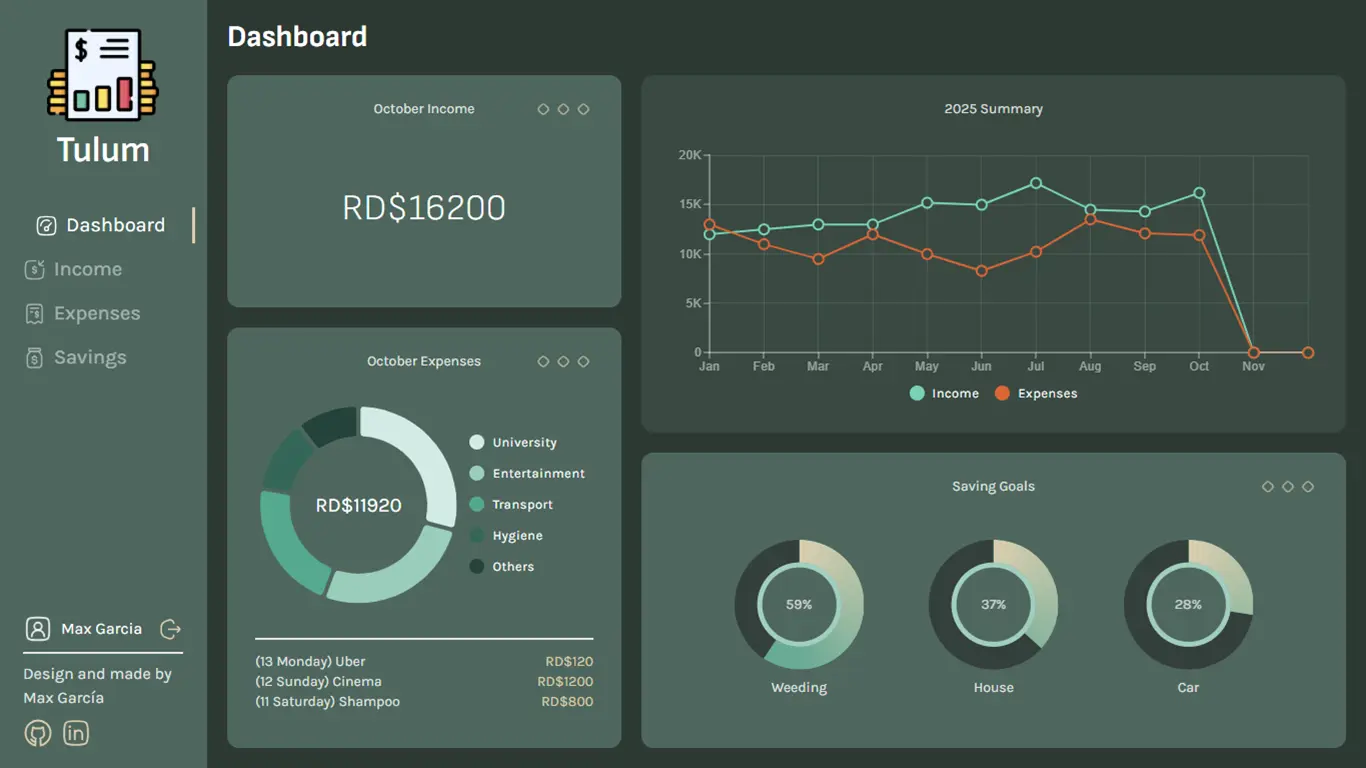1366x768 pixels.
Task: Navigate to the Savings page
Action: click(90, 358)
